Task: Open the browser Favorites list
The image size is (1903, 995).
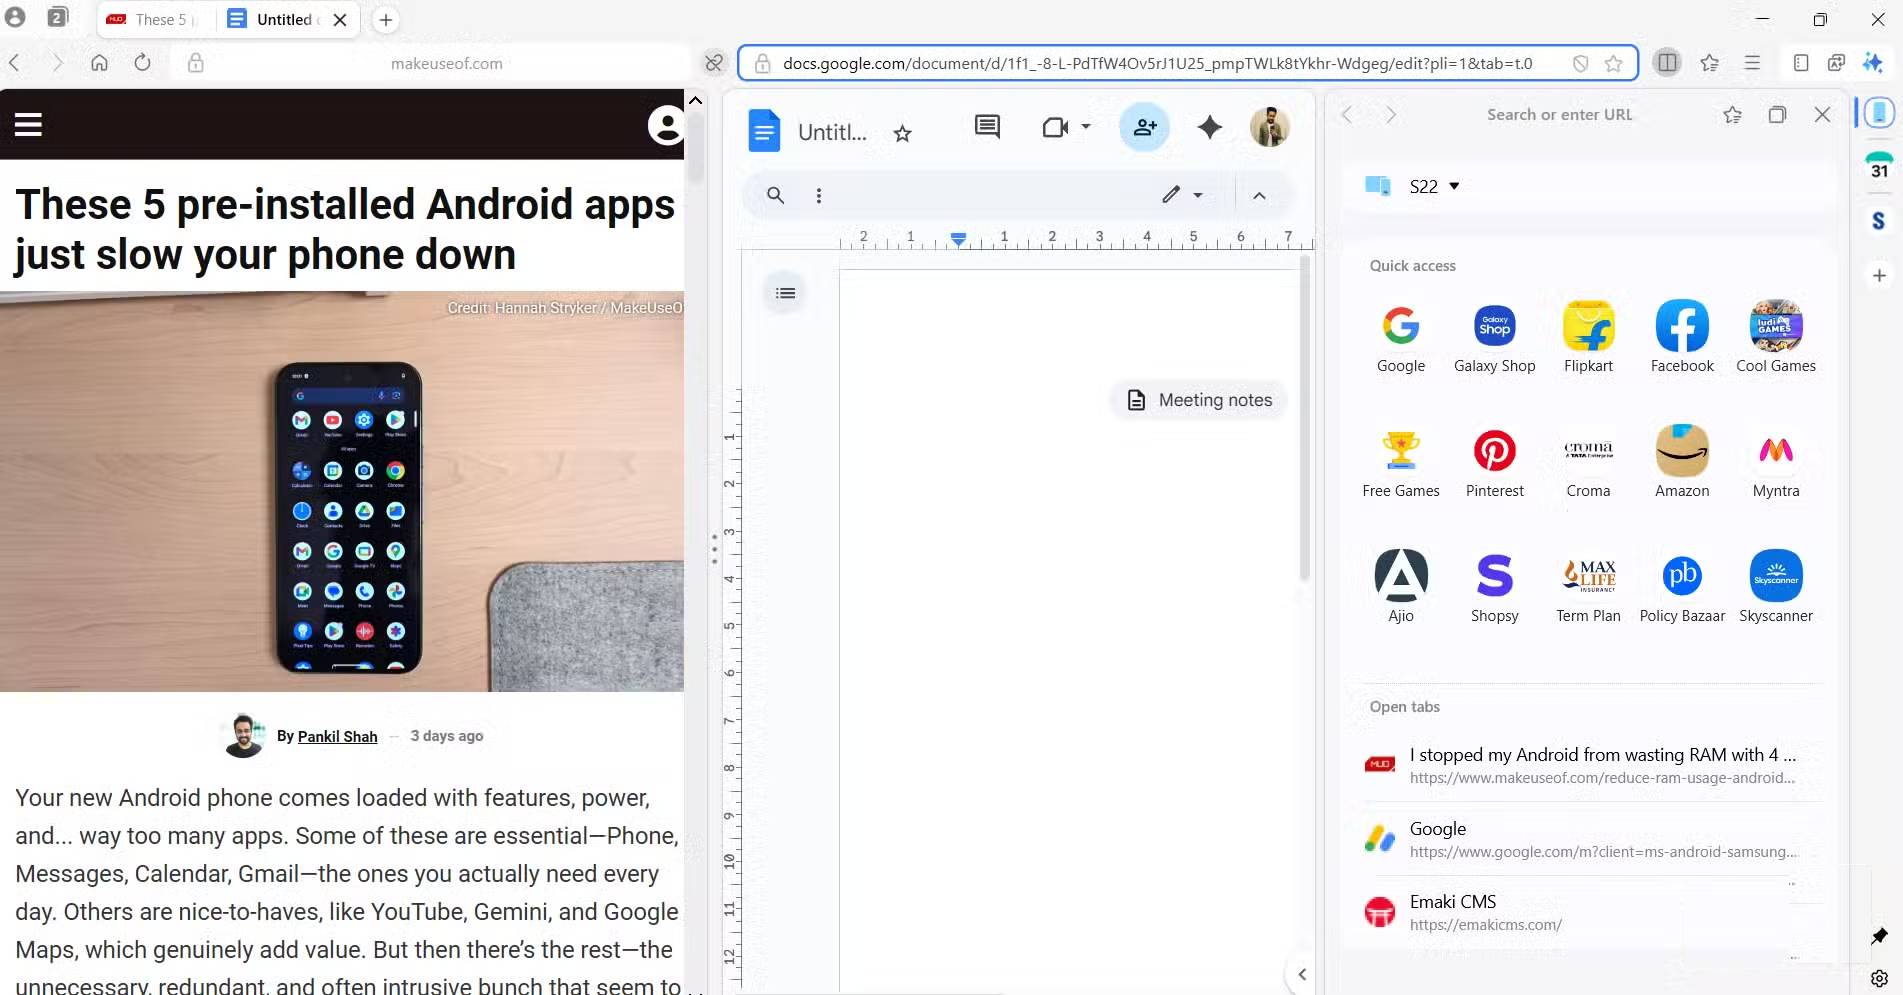Action: pos(1710,63)
